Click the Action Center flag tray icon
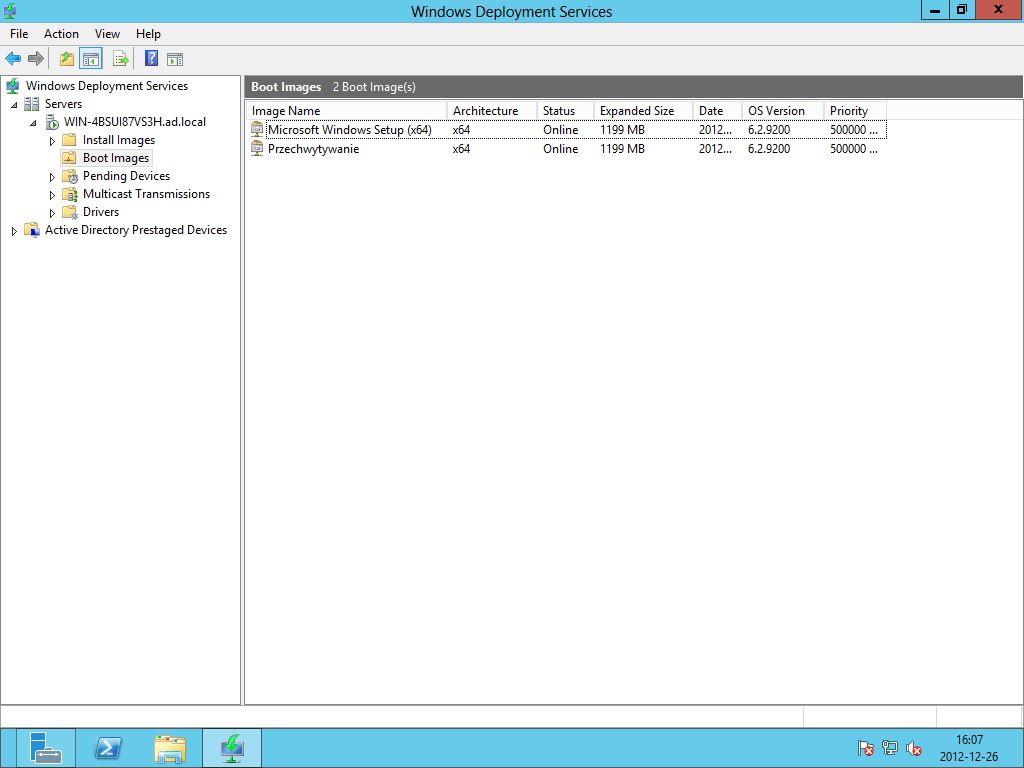 865,748
